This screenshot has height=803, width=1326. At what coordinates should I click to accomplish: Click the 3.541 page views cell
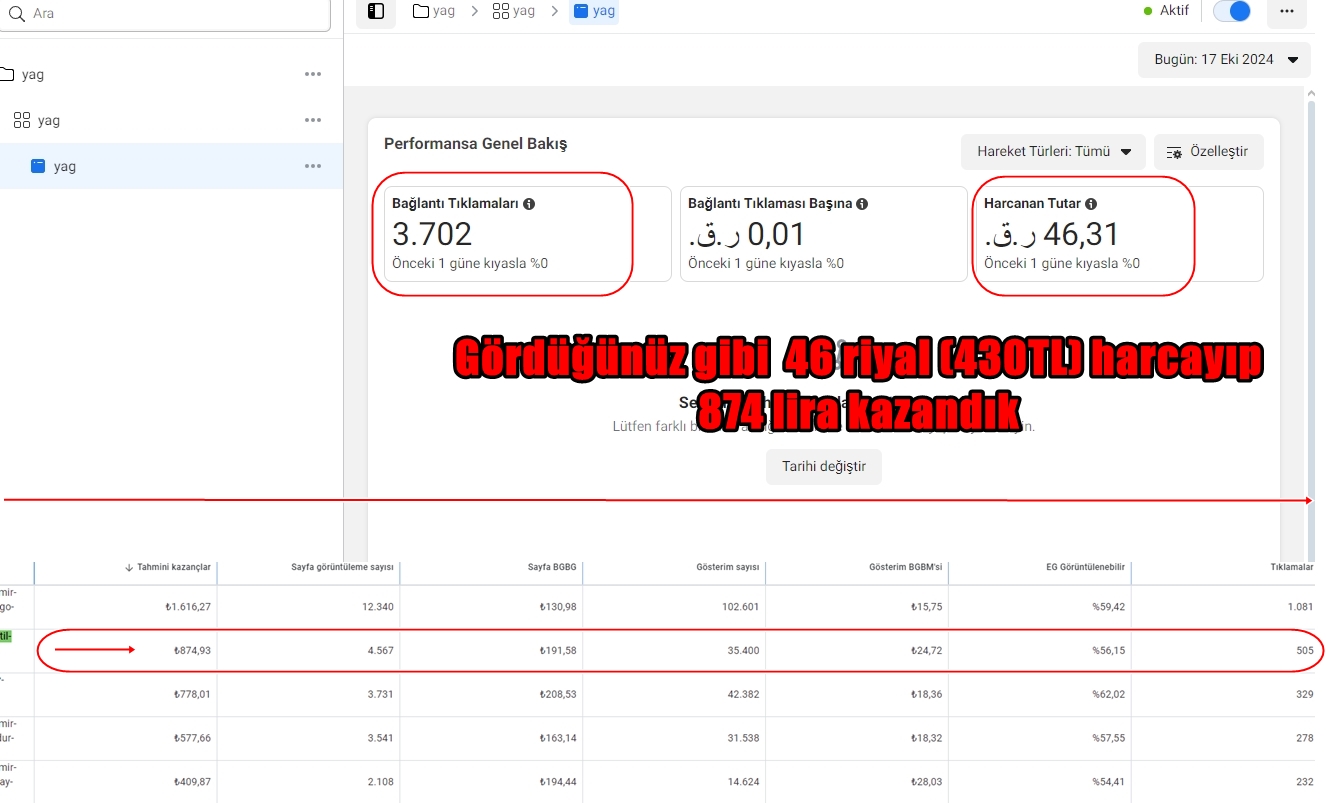point(380,738)
